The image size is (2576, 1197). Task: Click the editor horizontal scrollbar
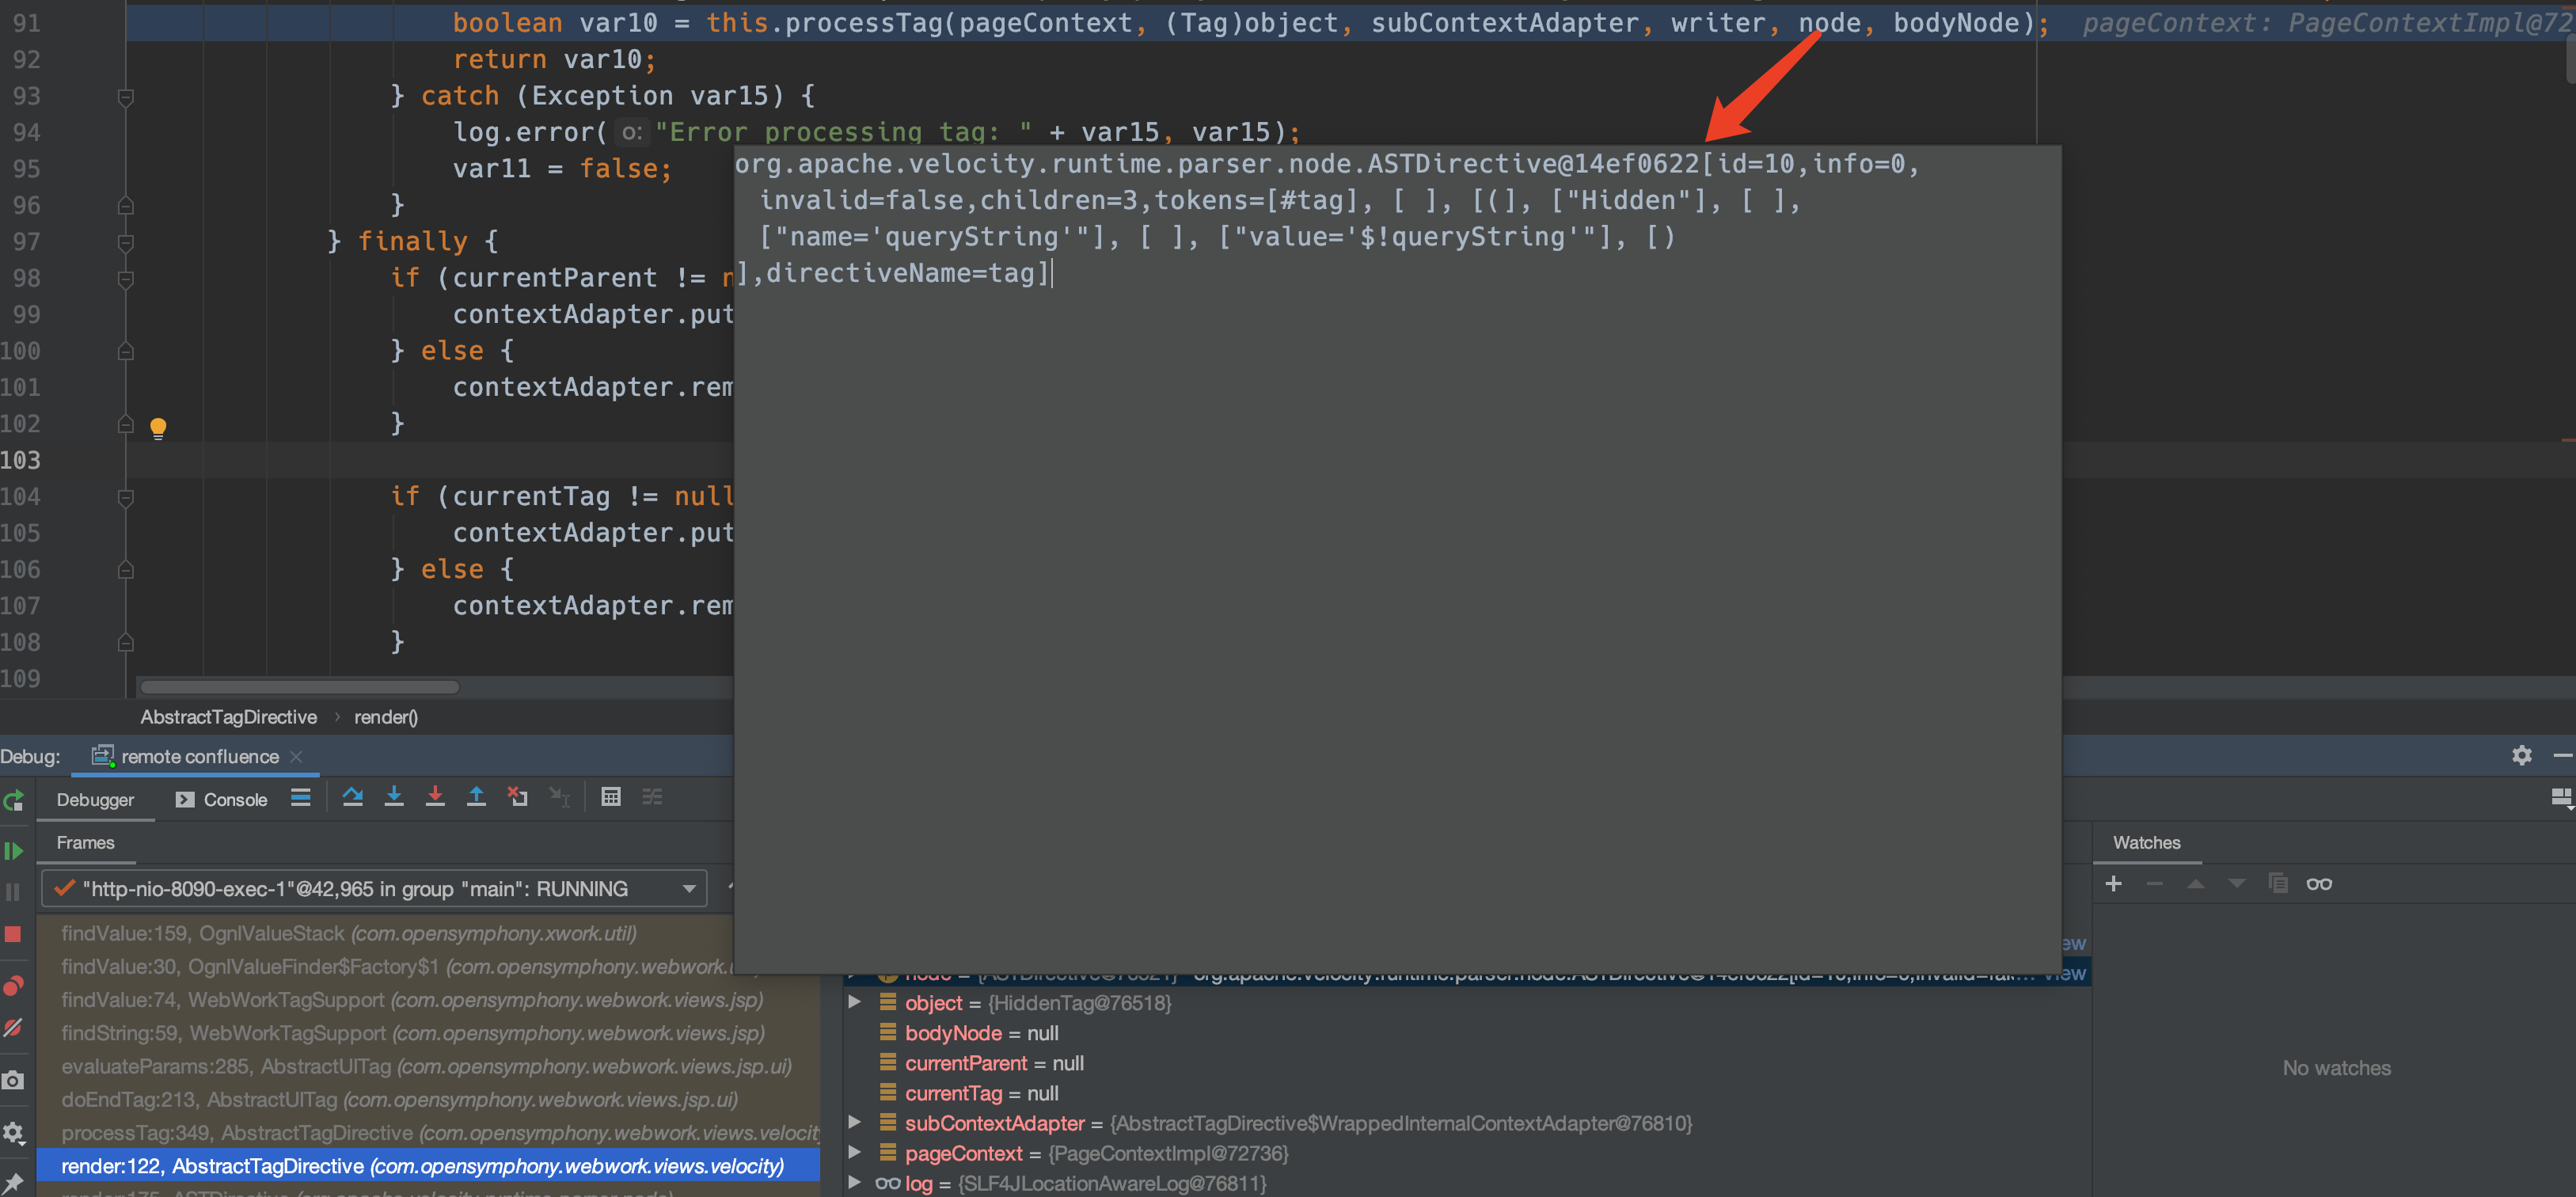point(300,687)
